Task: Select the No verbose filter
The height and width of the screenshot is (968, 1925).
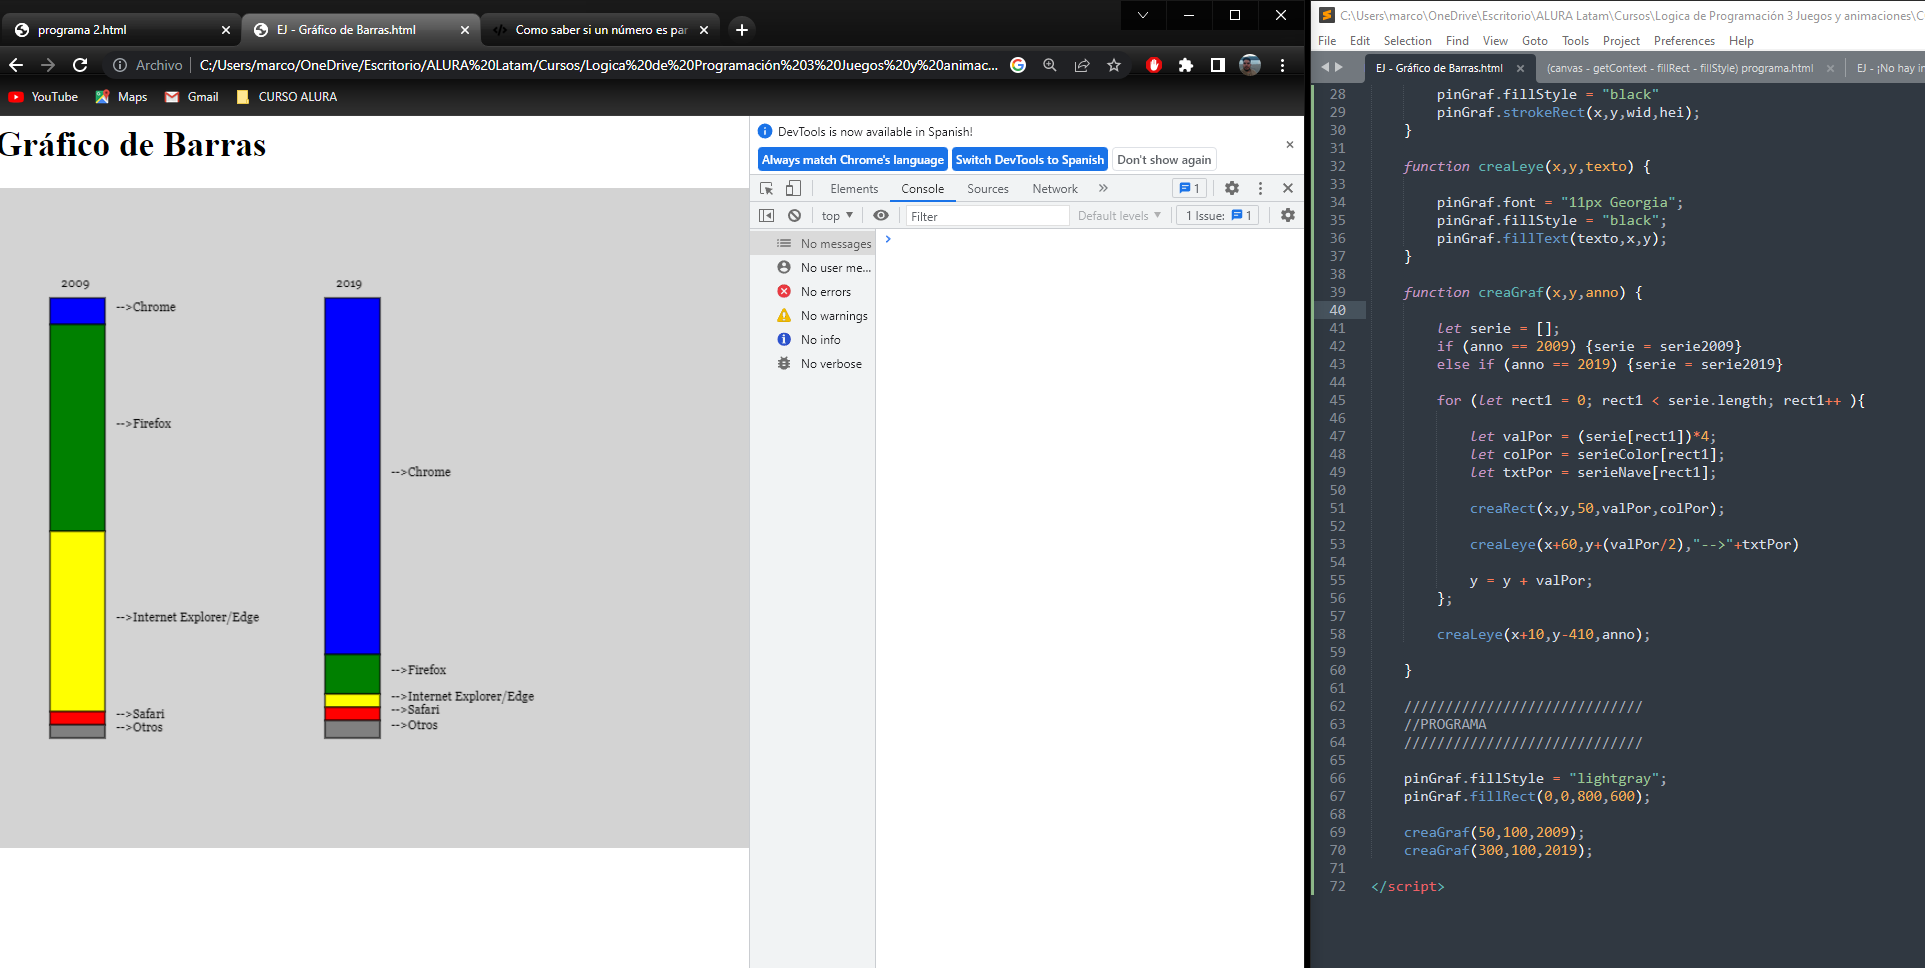Action: (x=813, y=364)
